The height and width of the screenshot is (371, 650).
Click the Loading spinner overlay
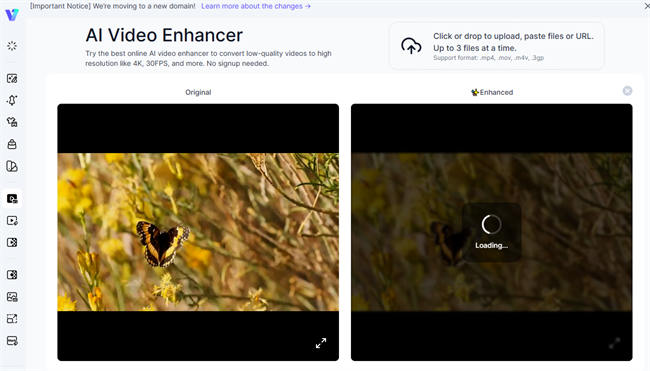pos(492,232)
